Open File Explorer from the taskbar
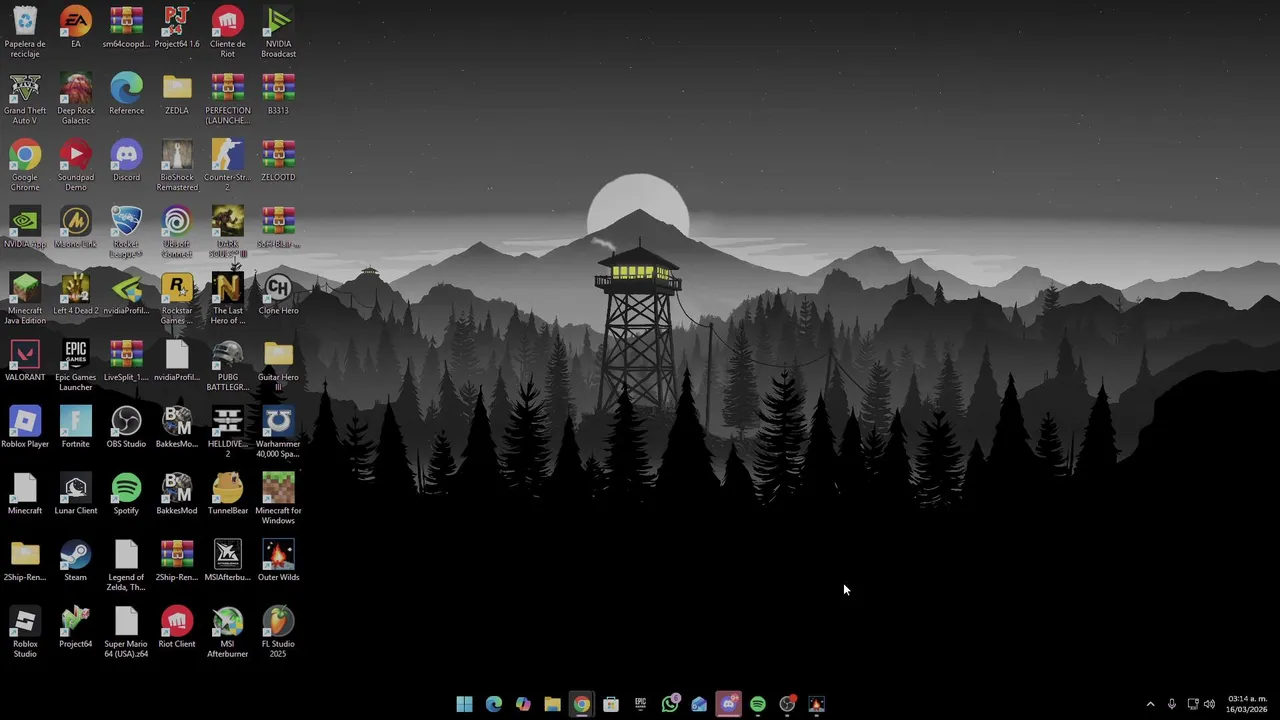Image resolution: width=1280 pixels, height=720 pixels. pos(552,704)
